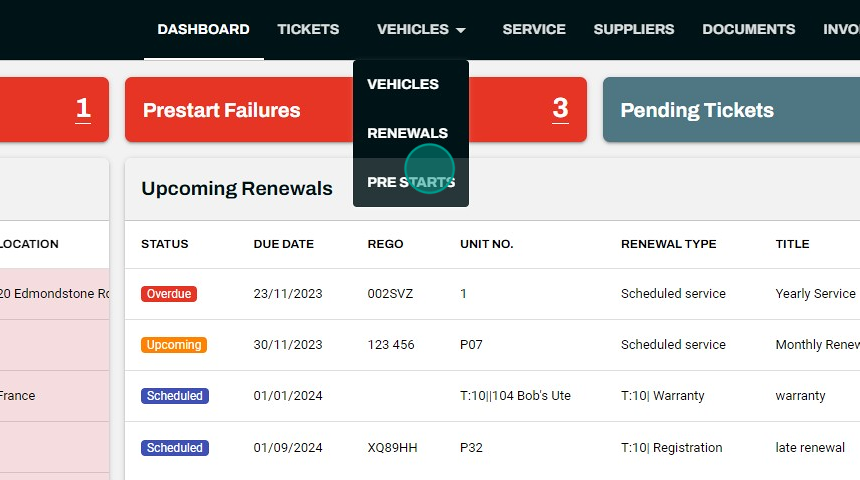Screen dimensions: 860x480
Task: Sort by the Renewal Type column header
Action: 669,244
